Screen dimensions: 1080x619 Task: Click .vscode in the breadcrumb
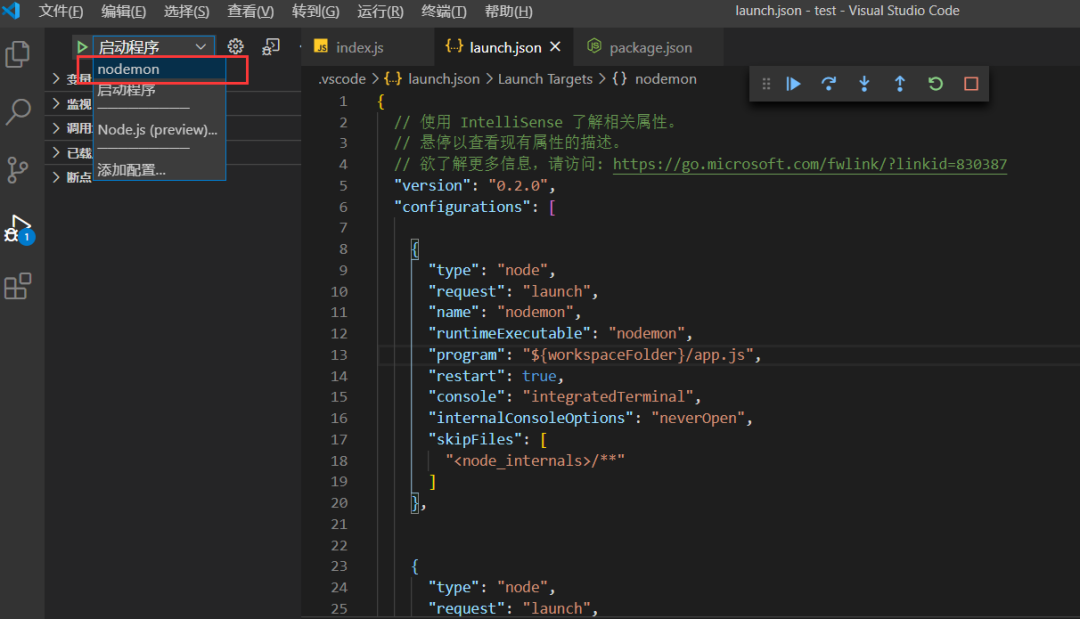pyautogui.click(x=342, y=79)
